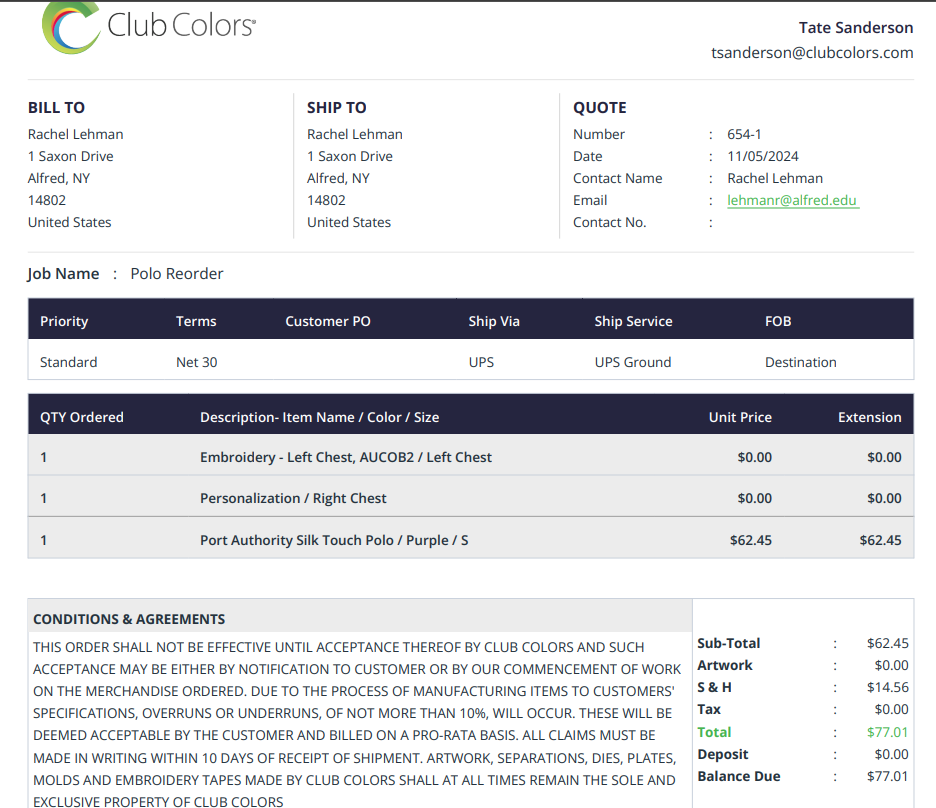936x808 pixels.
Task: Click the Terms column header
Action: (x=196, y=321)
